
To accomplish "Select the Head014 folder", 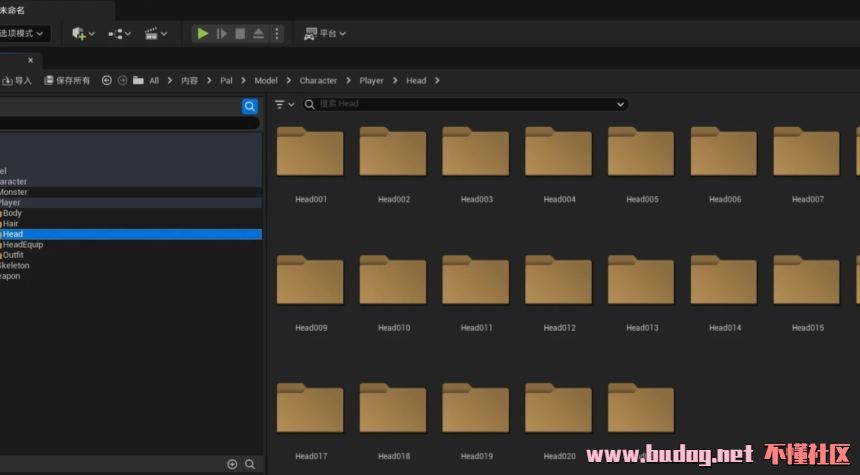I will tap(723, 280).
